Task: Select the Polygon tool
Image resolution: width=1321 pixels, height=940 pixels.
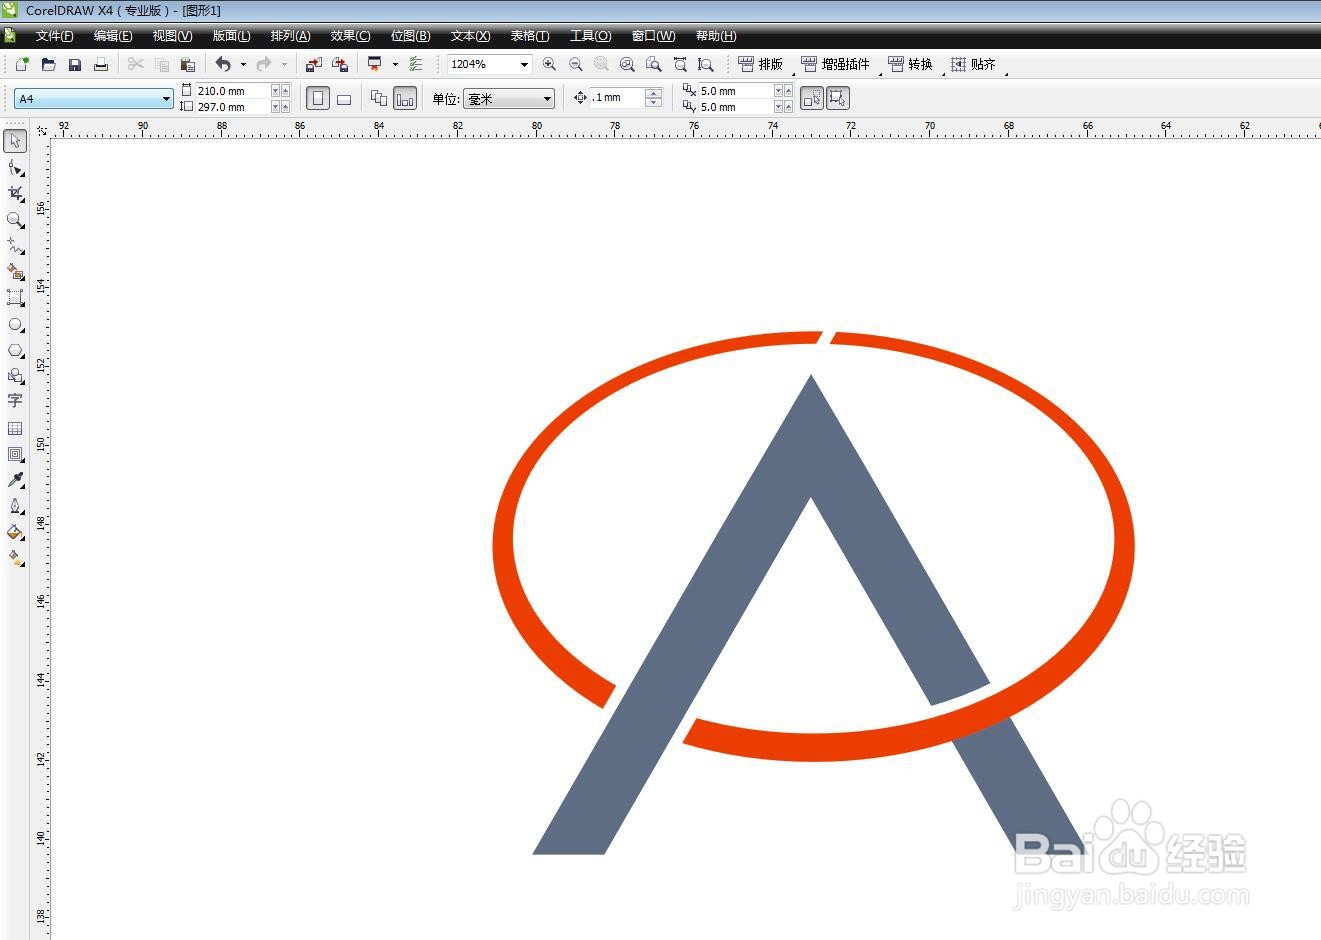Action: tap(15, 350)
